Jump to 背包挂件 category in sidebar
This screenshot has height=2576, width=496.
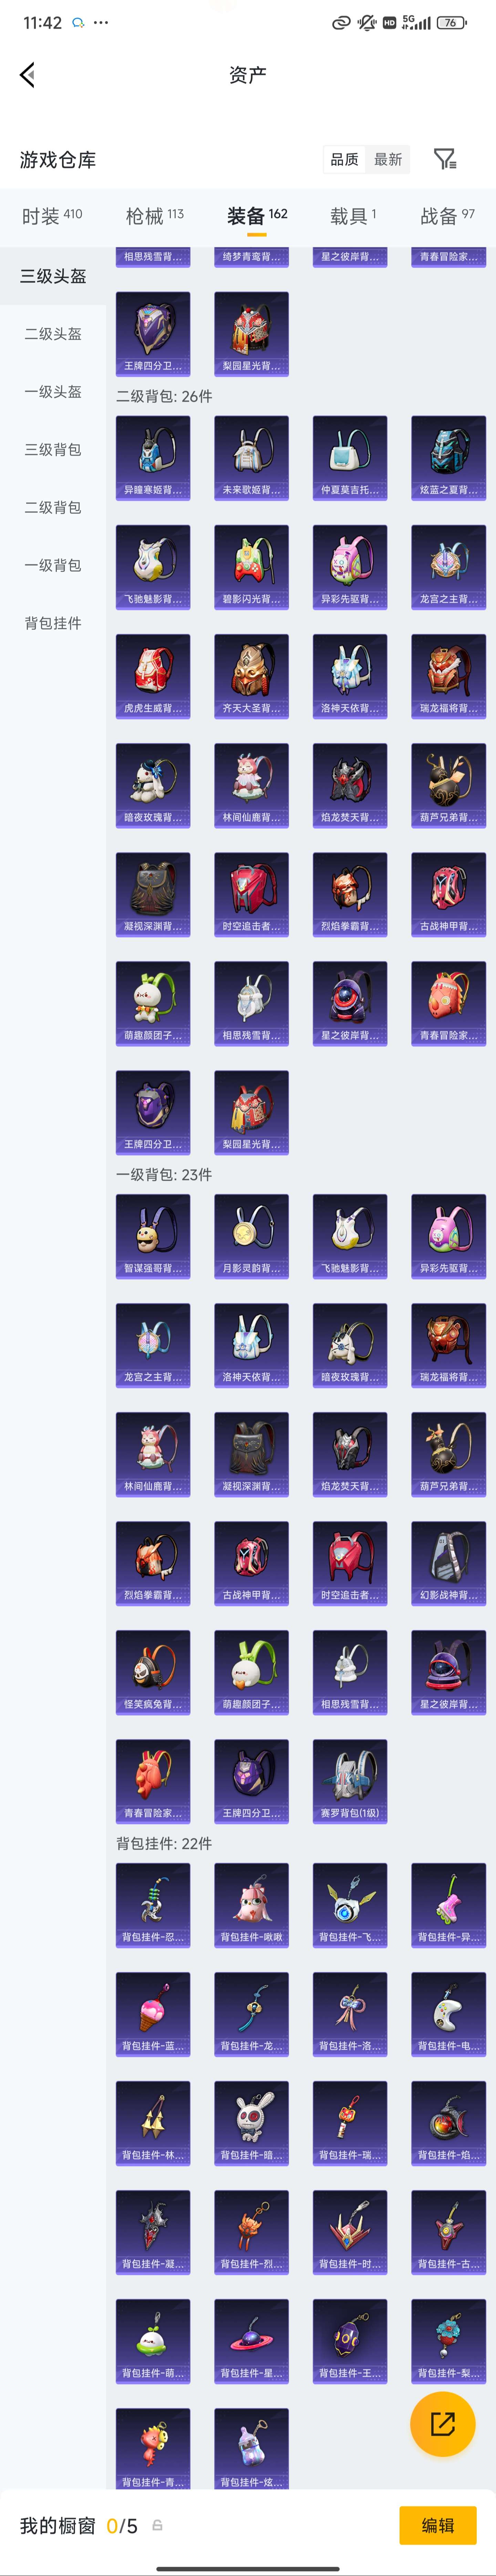(x=53, y=623)
